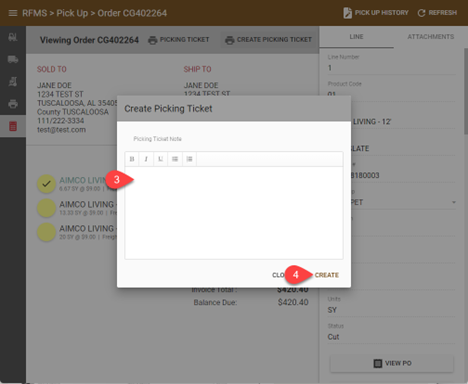Viewport: 468px width, 384px height.
Task: Click inside the Picking Ticket Note text area
Action: point(234,213)
